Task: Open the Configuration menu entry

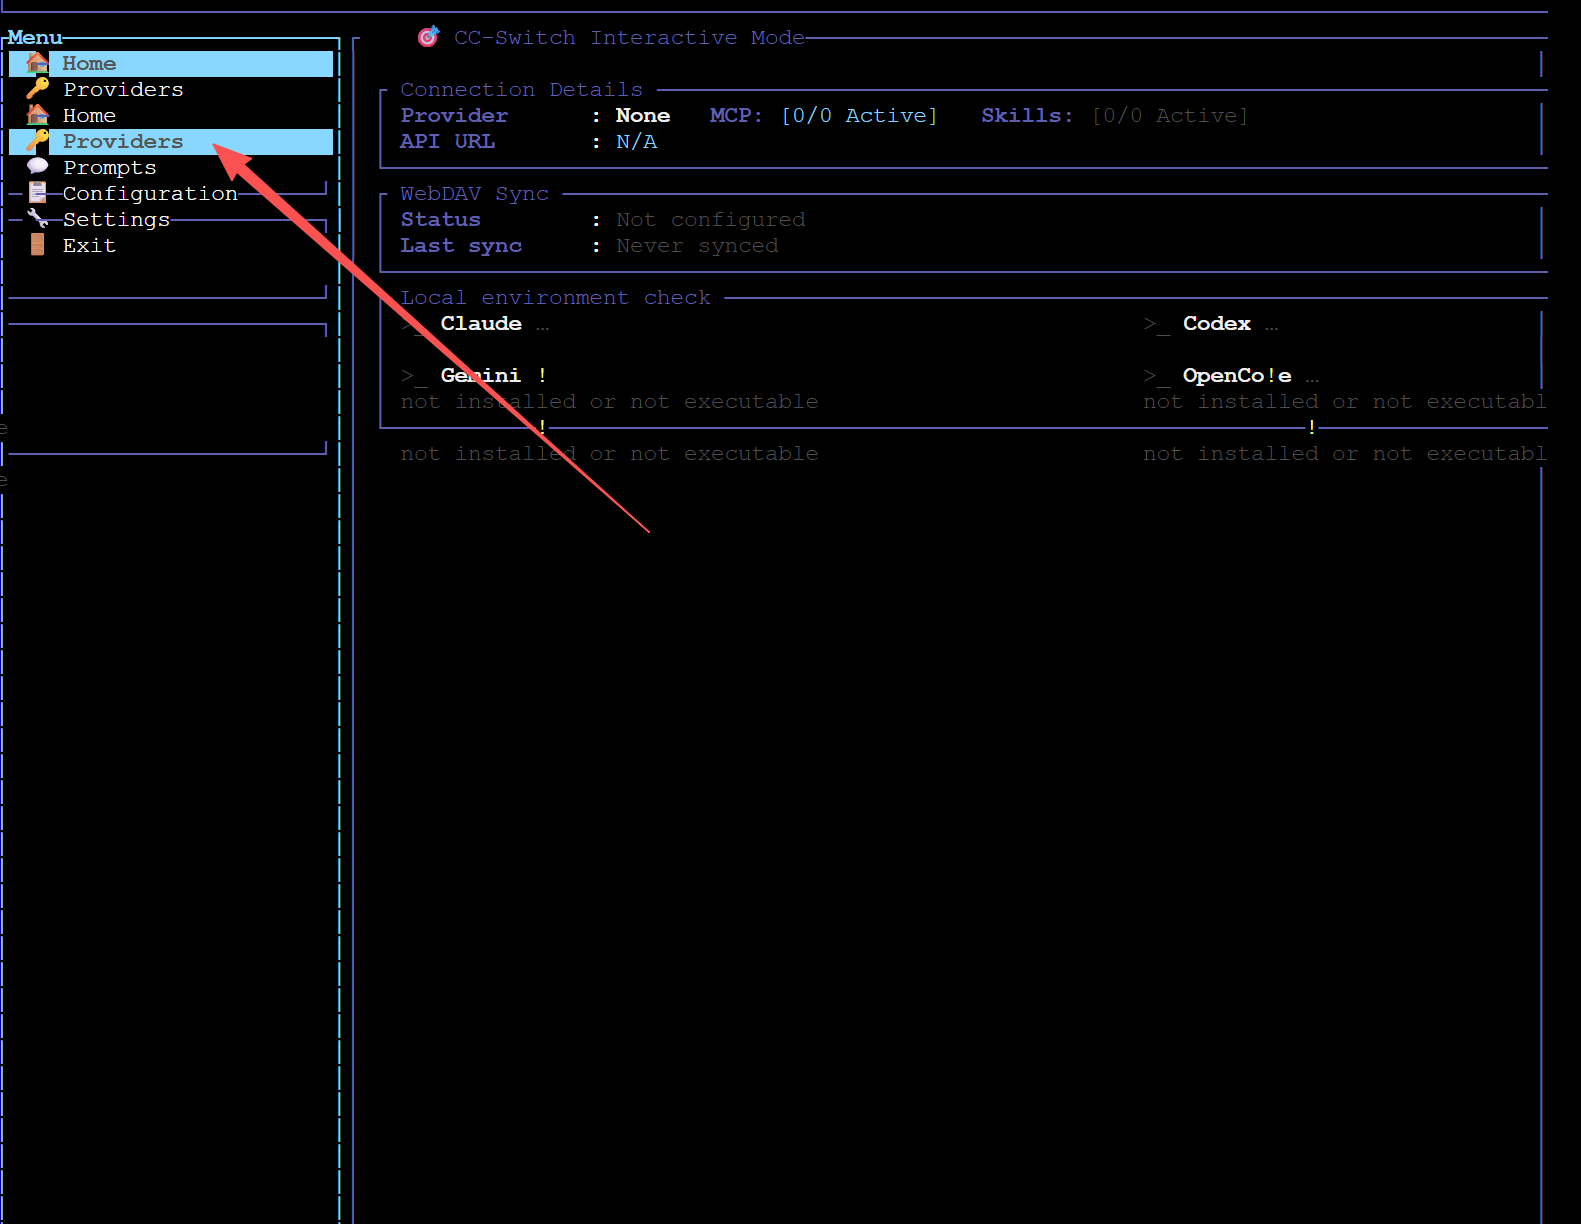Action: point(150,193)
